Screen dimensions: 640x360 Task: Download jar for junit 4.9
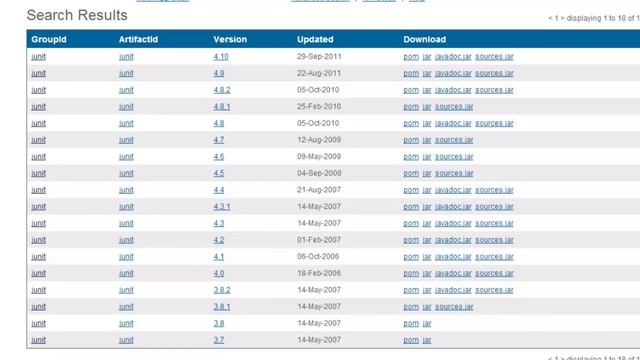427,73
